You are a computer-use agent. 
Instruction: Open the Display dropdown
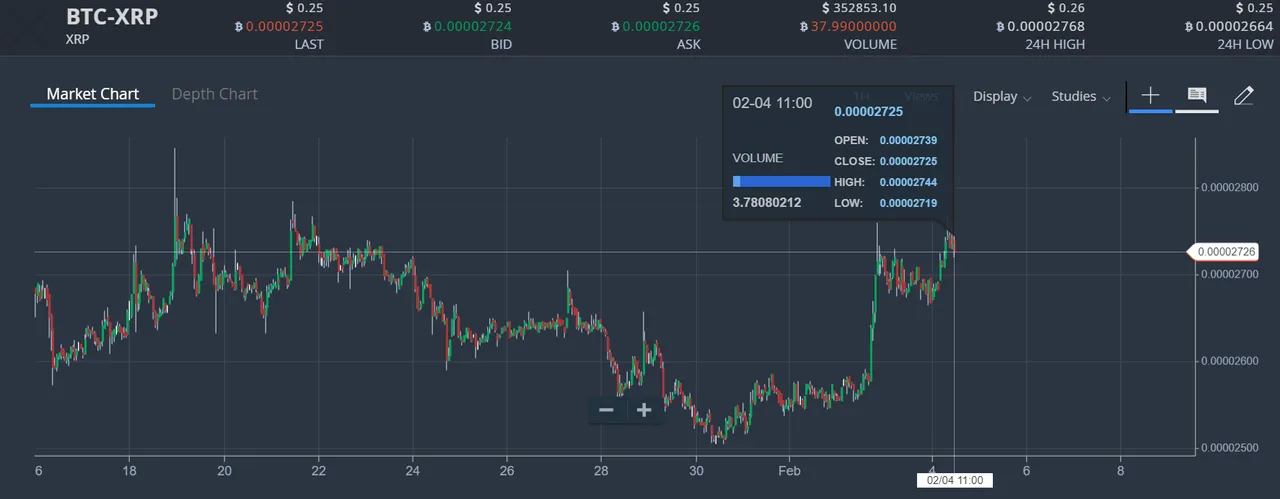point(1002,97)
